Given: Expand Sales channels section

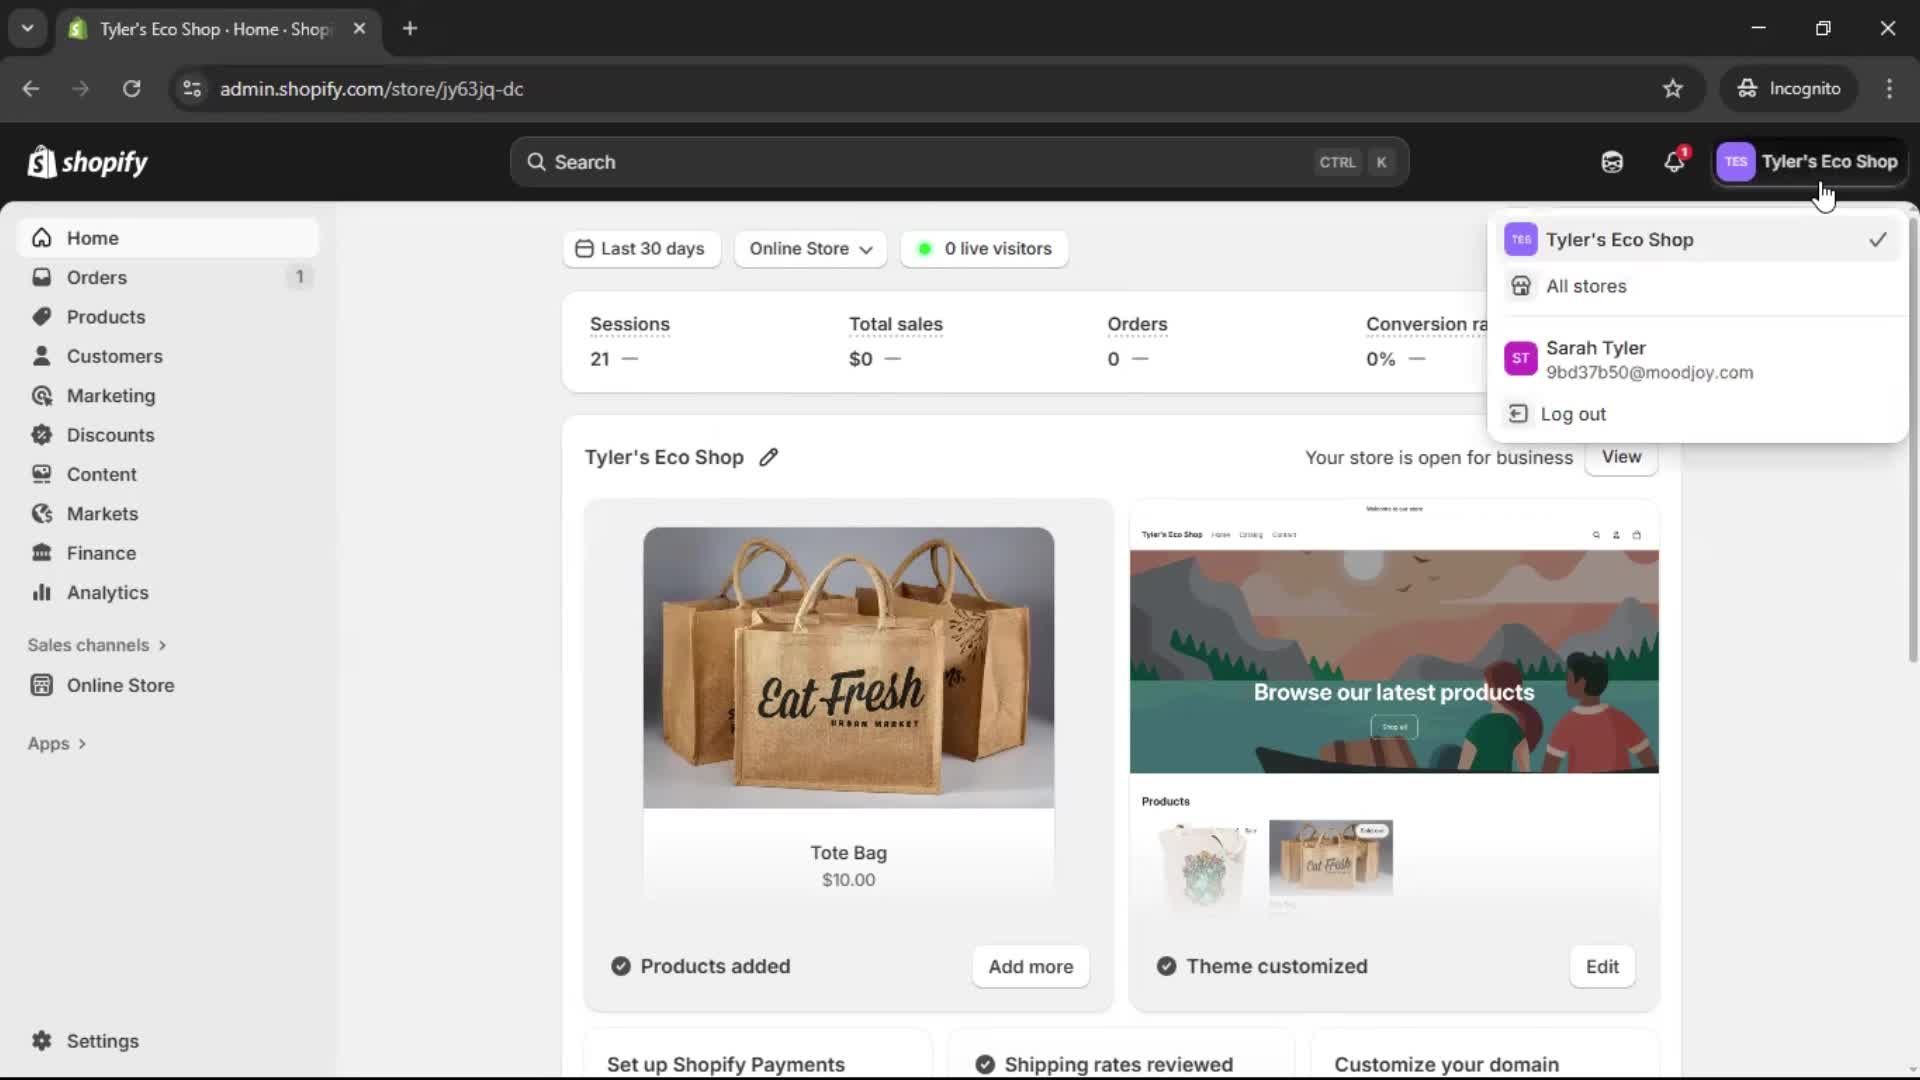Looking at the screenshot, I should coord(97,645).
